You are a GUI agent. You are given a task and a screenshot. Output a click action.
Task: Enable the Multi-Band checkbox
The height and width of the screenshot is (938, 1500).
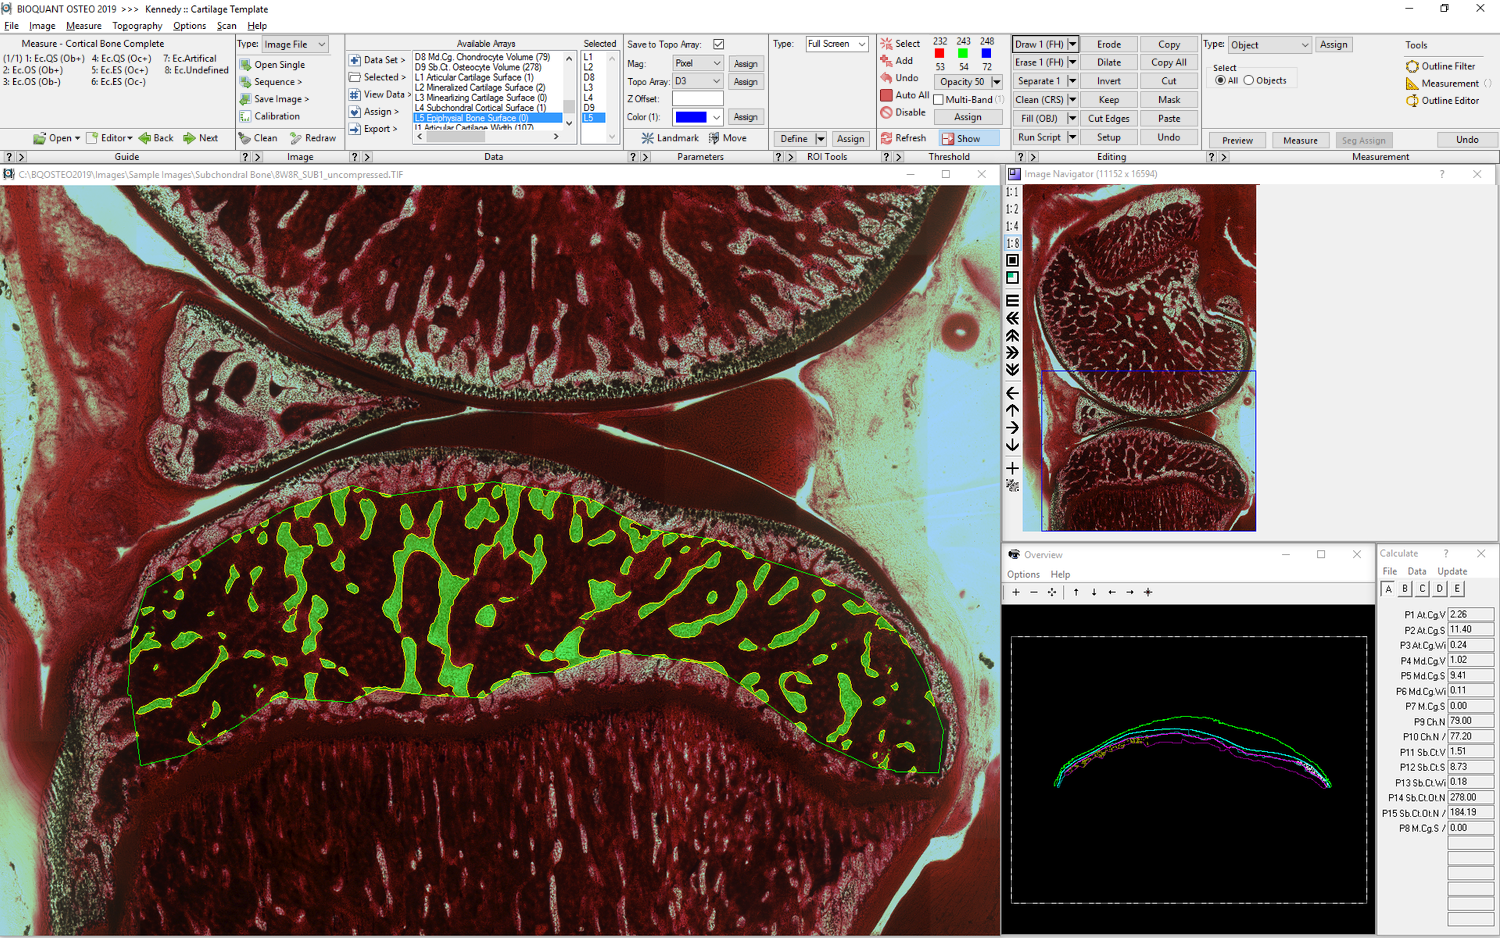[x=938, y=100]
